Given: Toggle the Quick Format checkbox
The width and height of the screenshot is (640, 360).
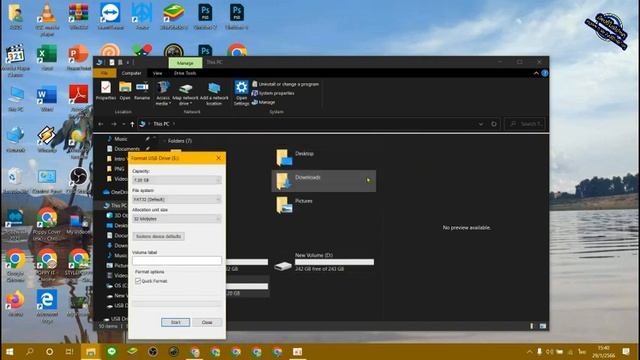Looking at the screenshot, I should pyautogui.click(x=138, y=281).
